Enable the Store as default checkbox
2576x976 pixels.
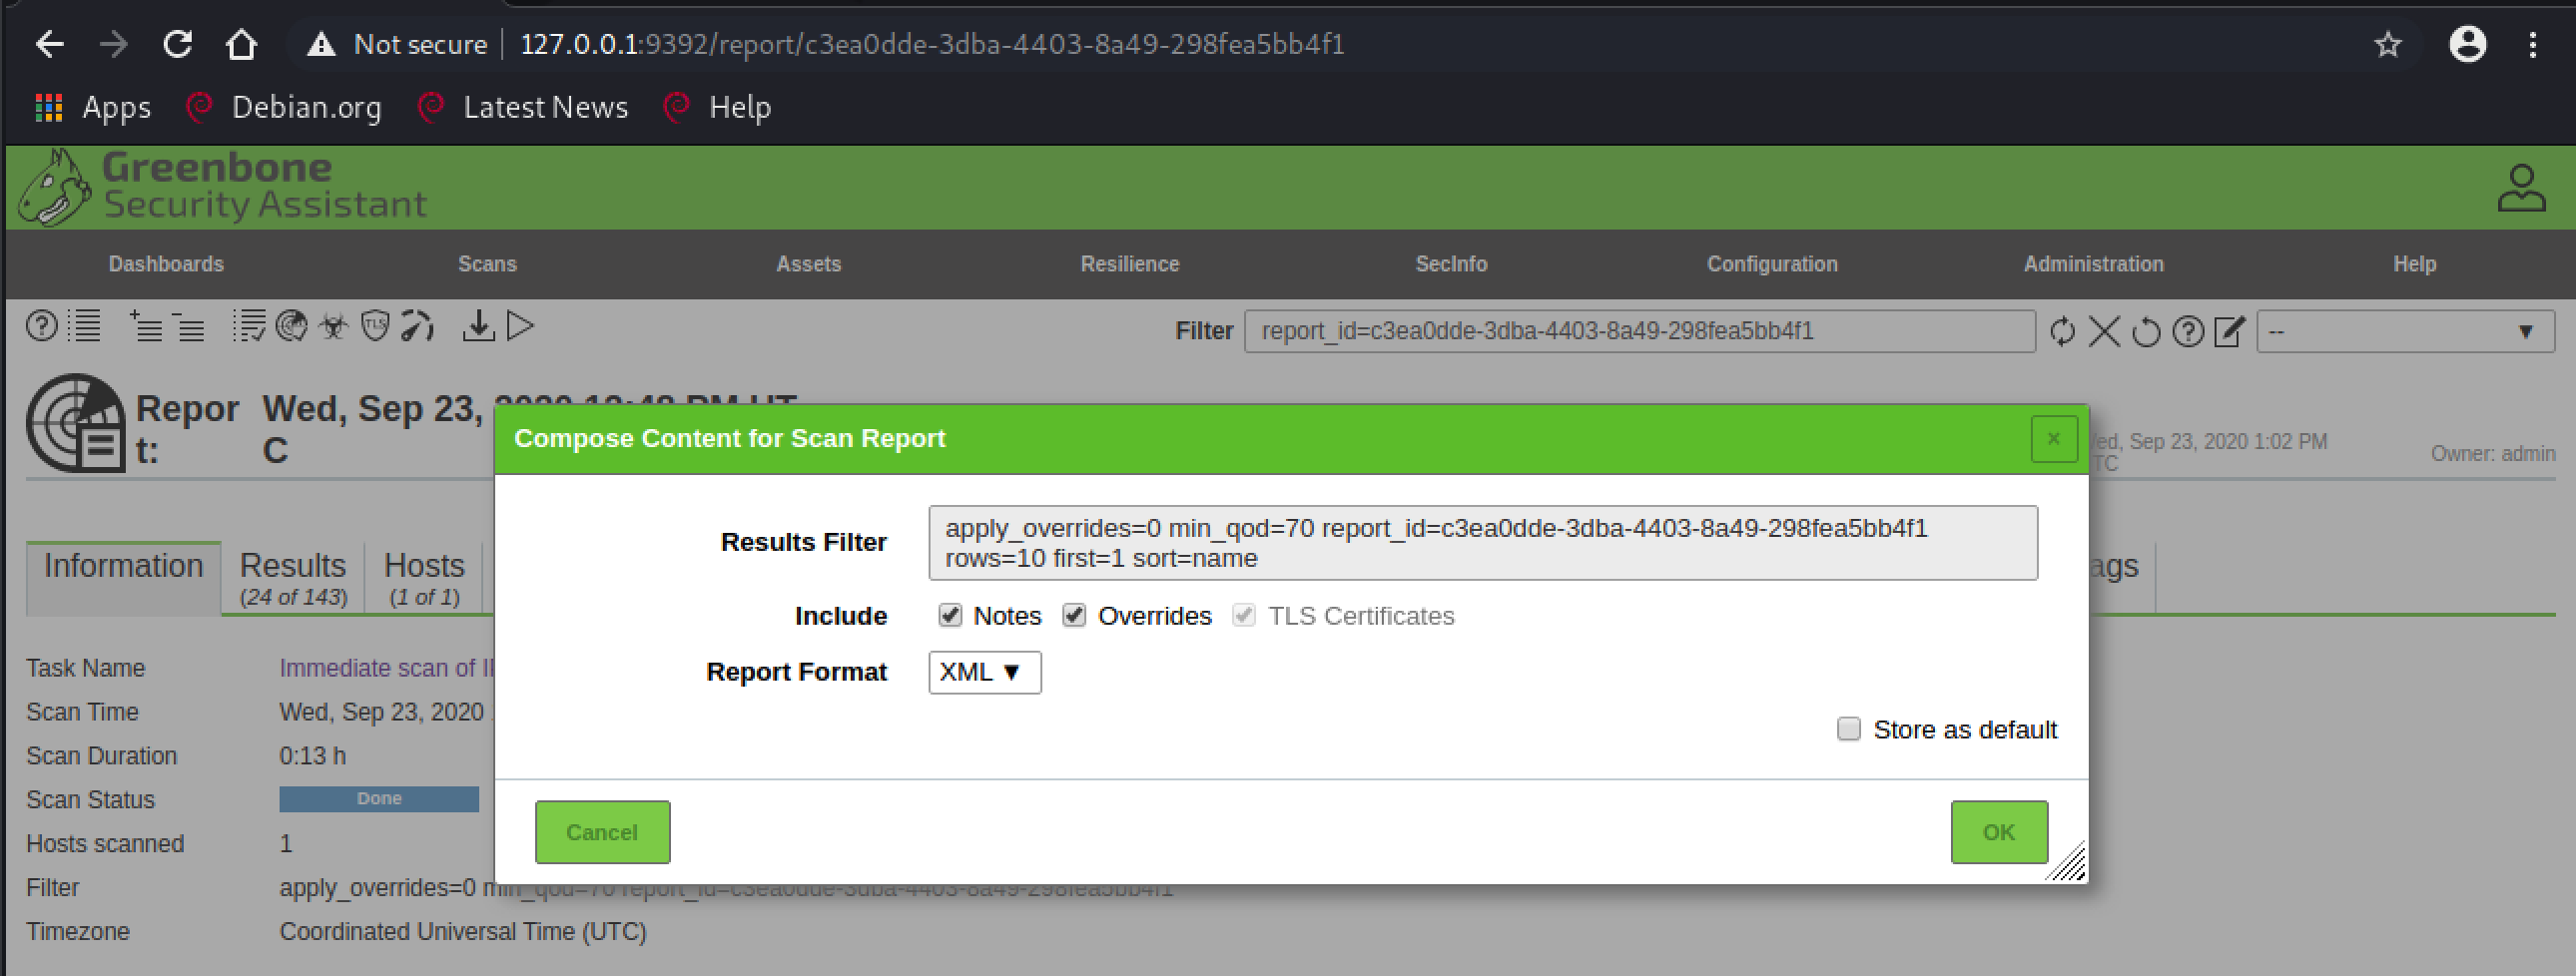(1849, 729)
